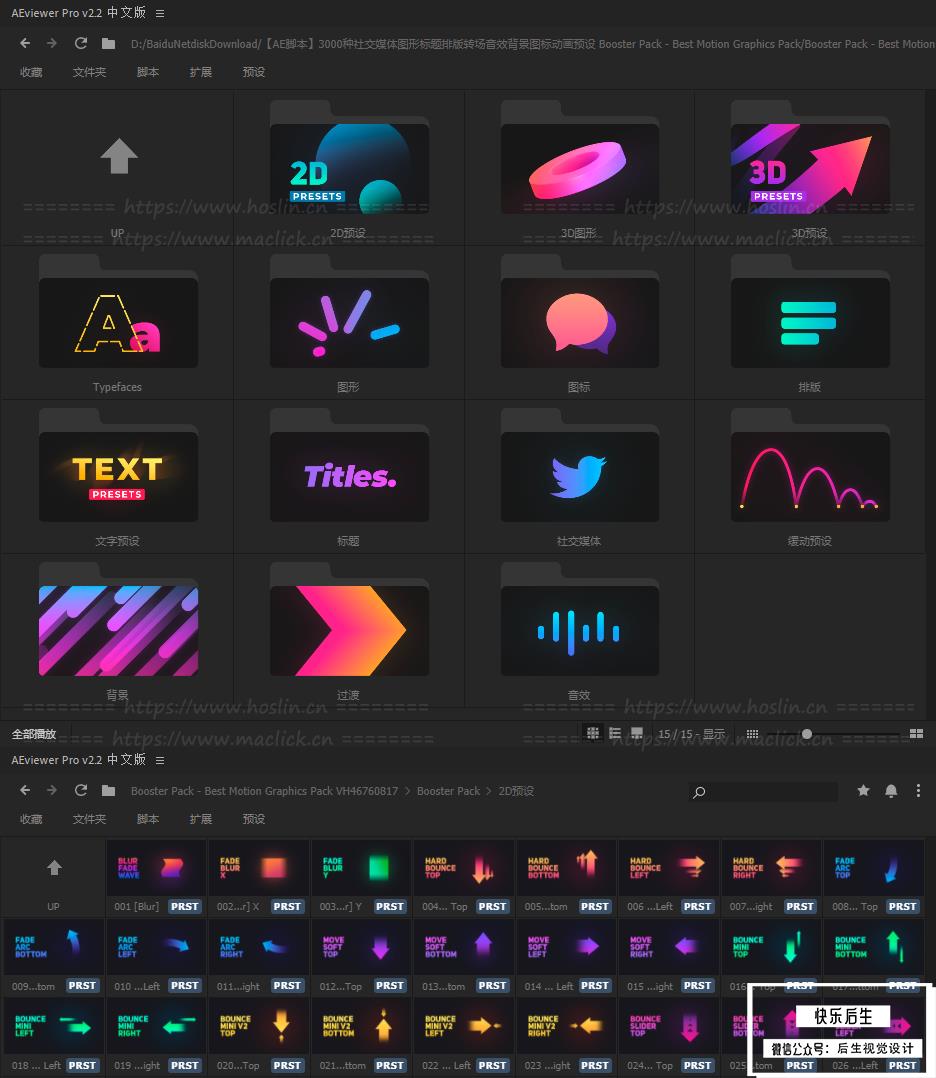
Task: Switch to the list view mode
Action: [x=615, y=733]
